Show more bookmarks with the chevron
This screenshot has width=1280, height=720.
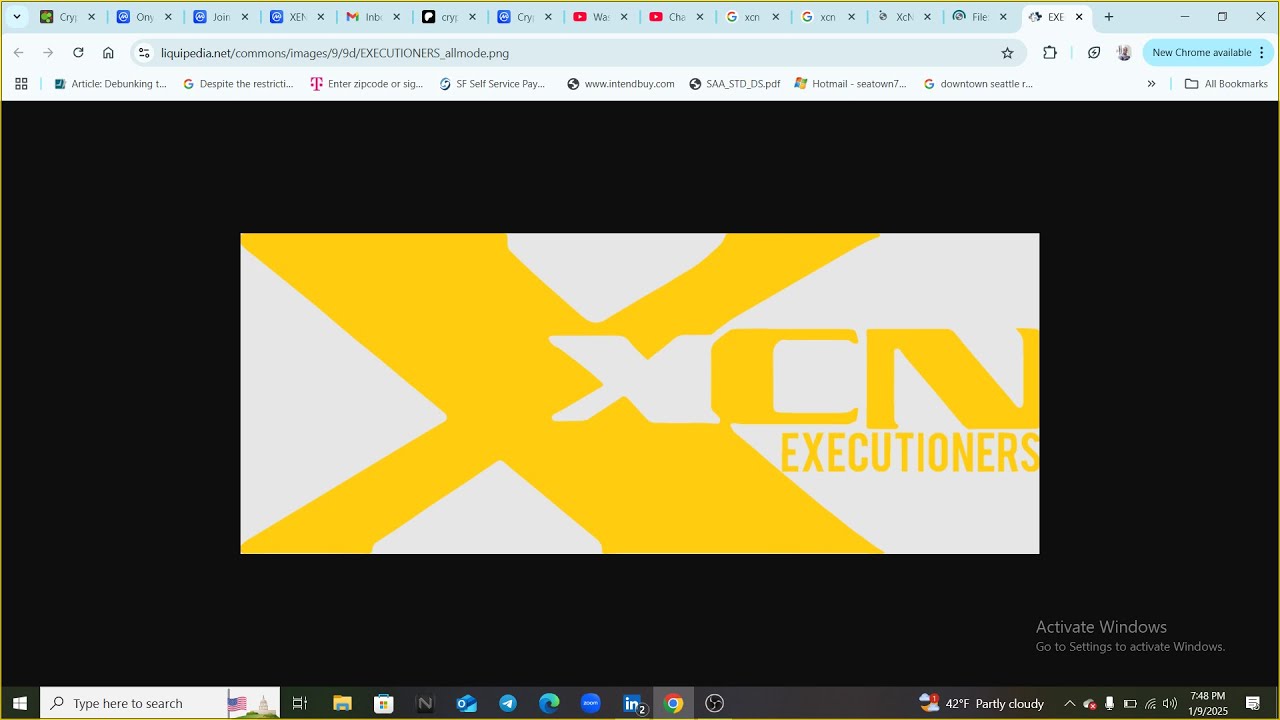coord(1151,84)
